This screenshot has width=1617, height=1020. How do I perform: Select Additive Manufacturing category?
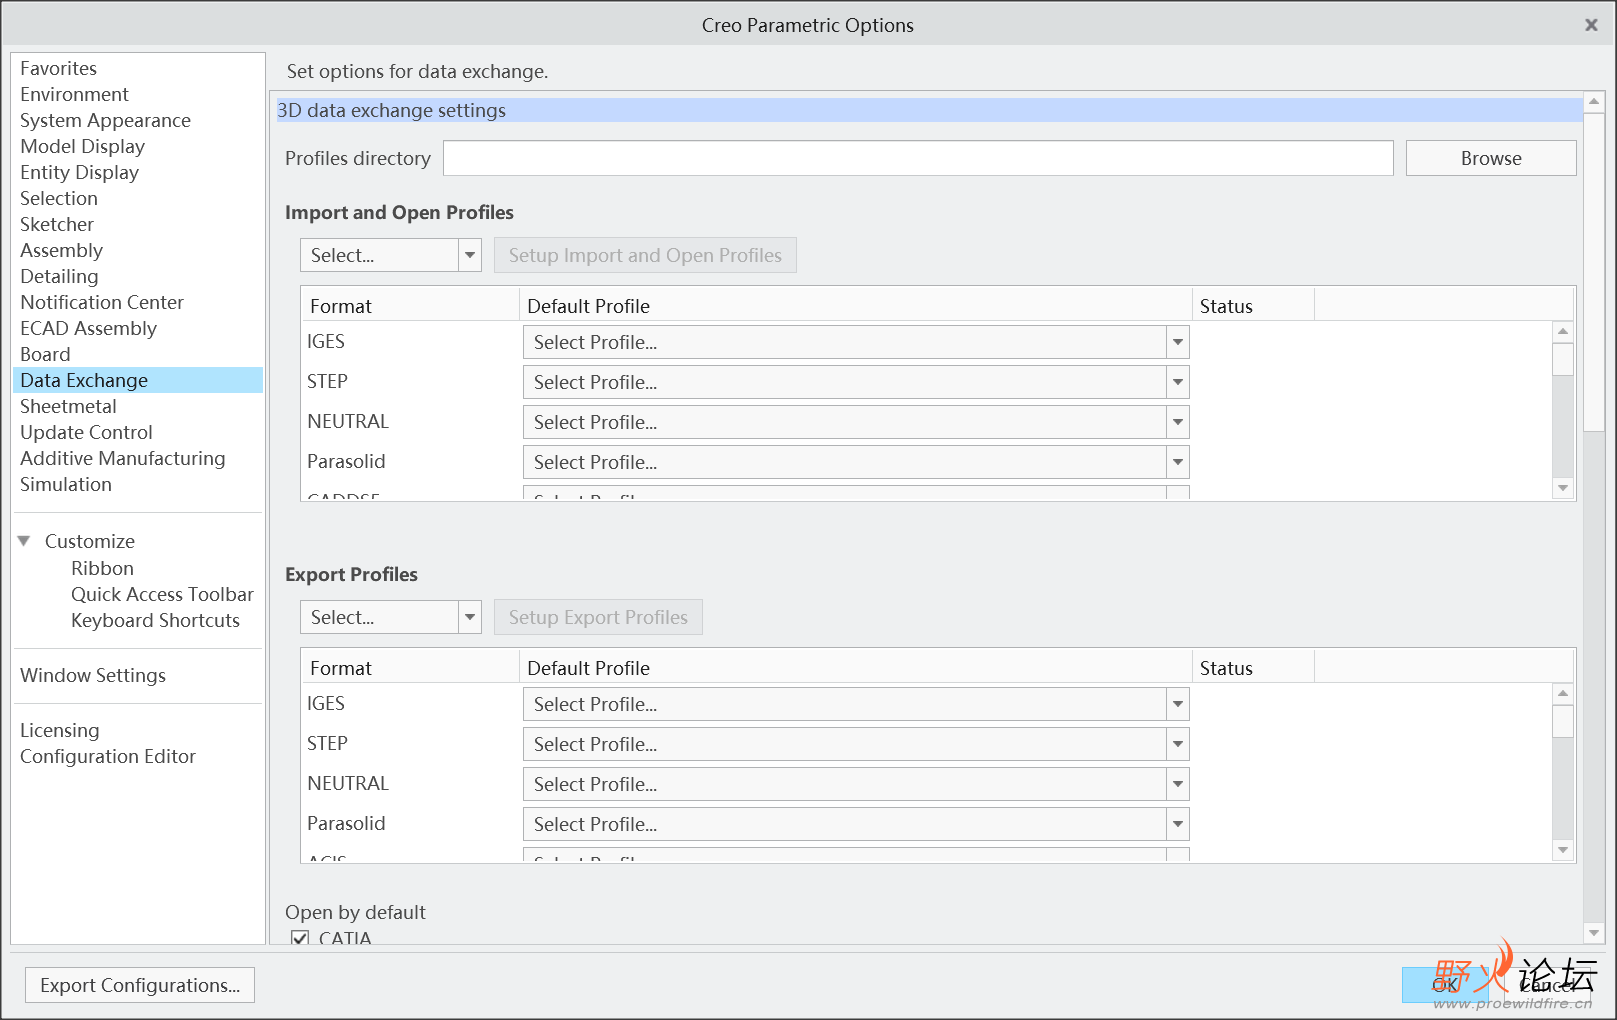pos(122,458)
